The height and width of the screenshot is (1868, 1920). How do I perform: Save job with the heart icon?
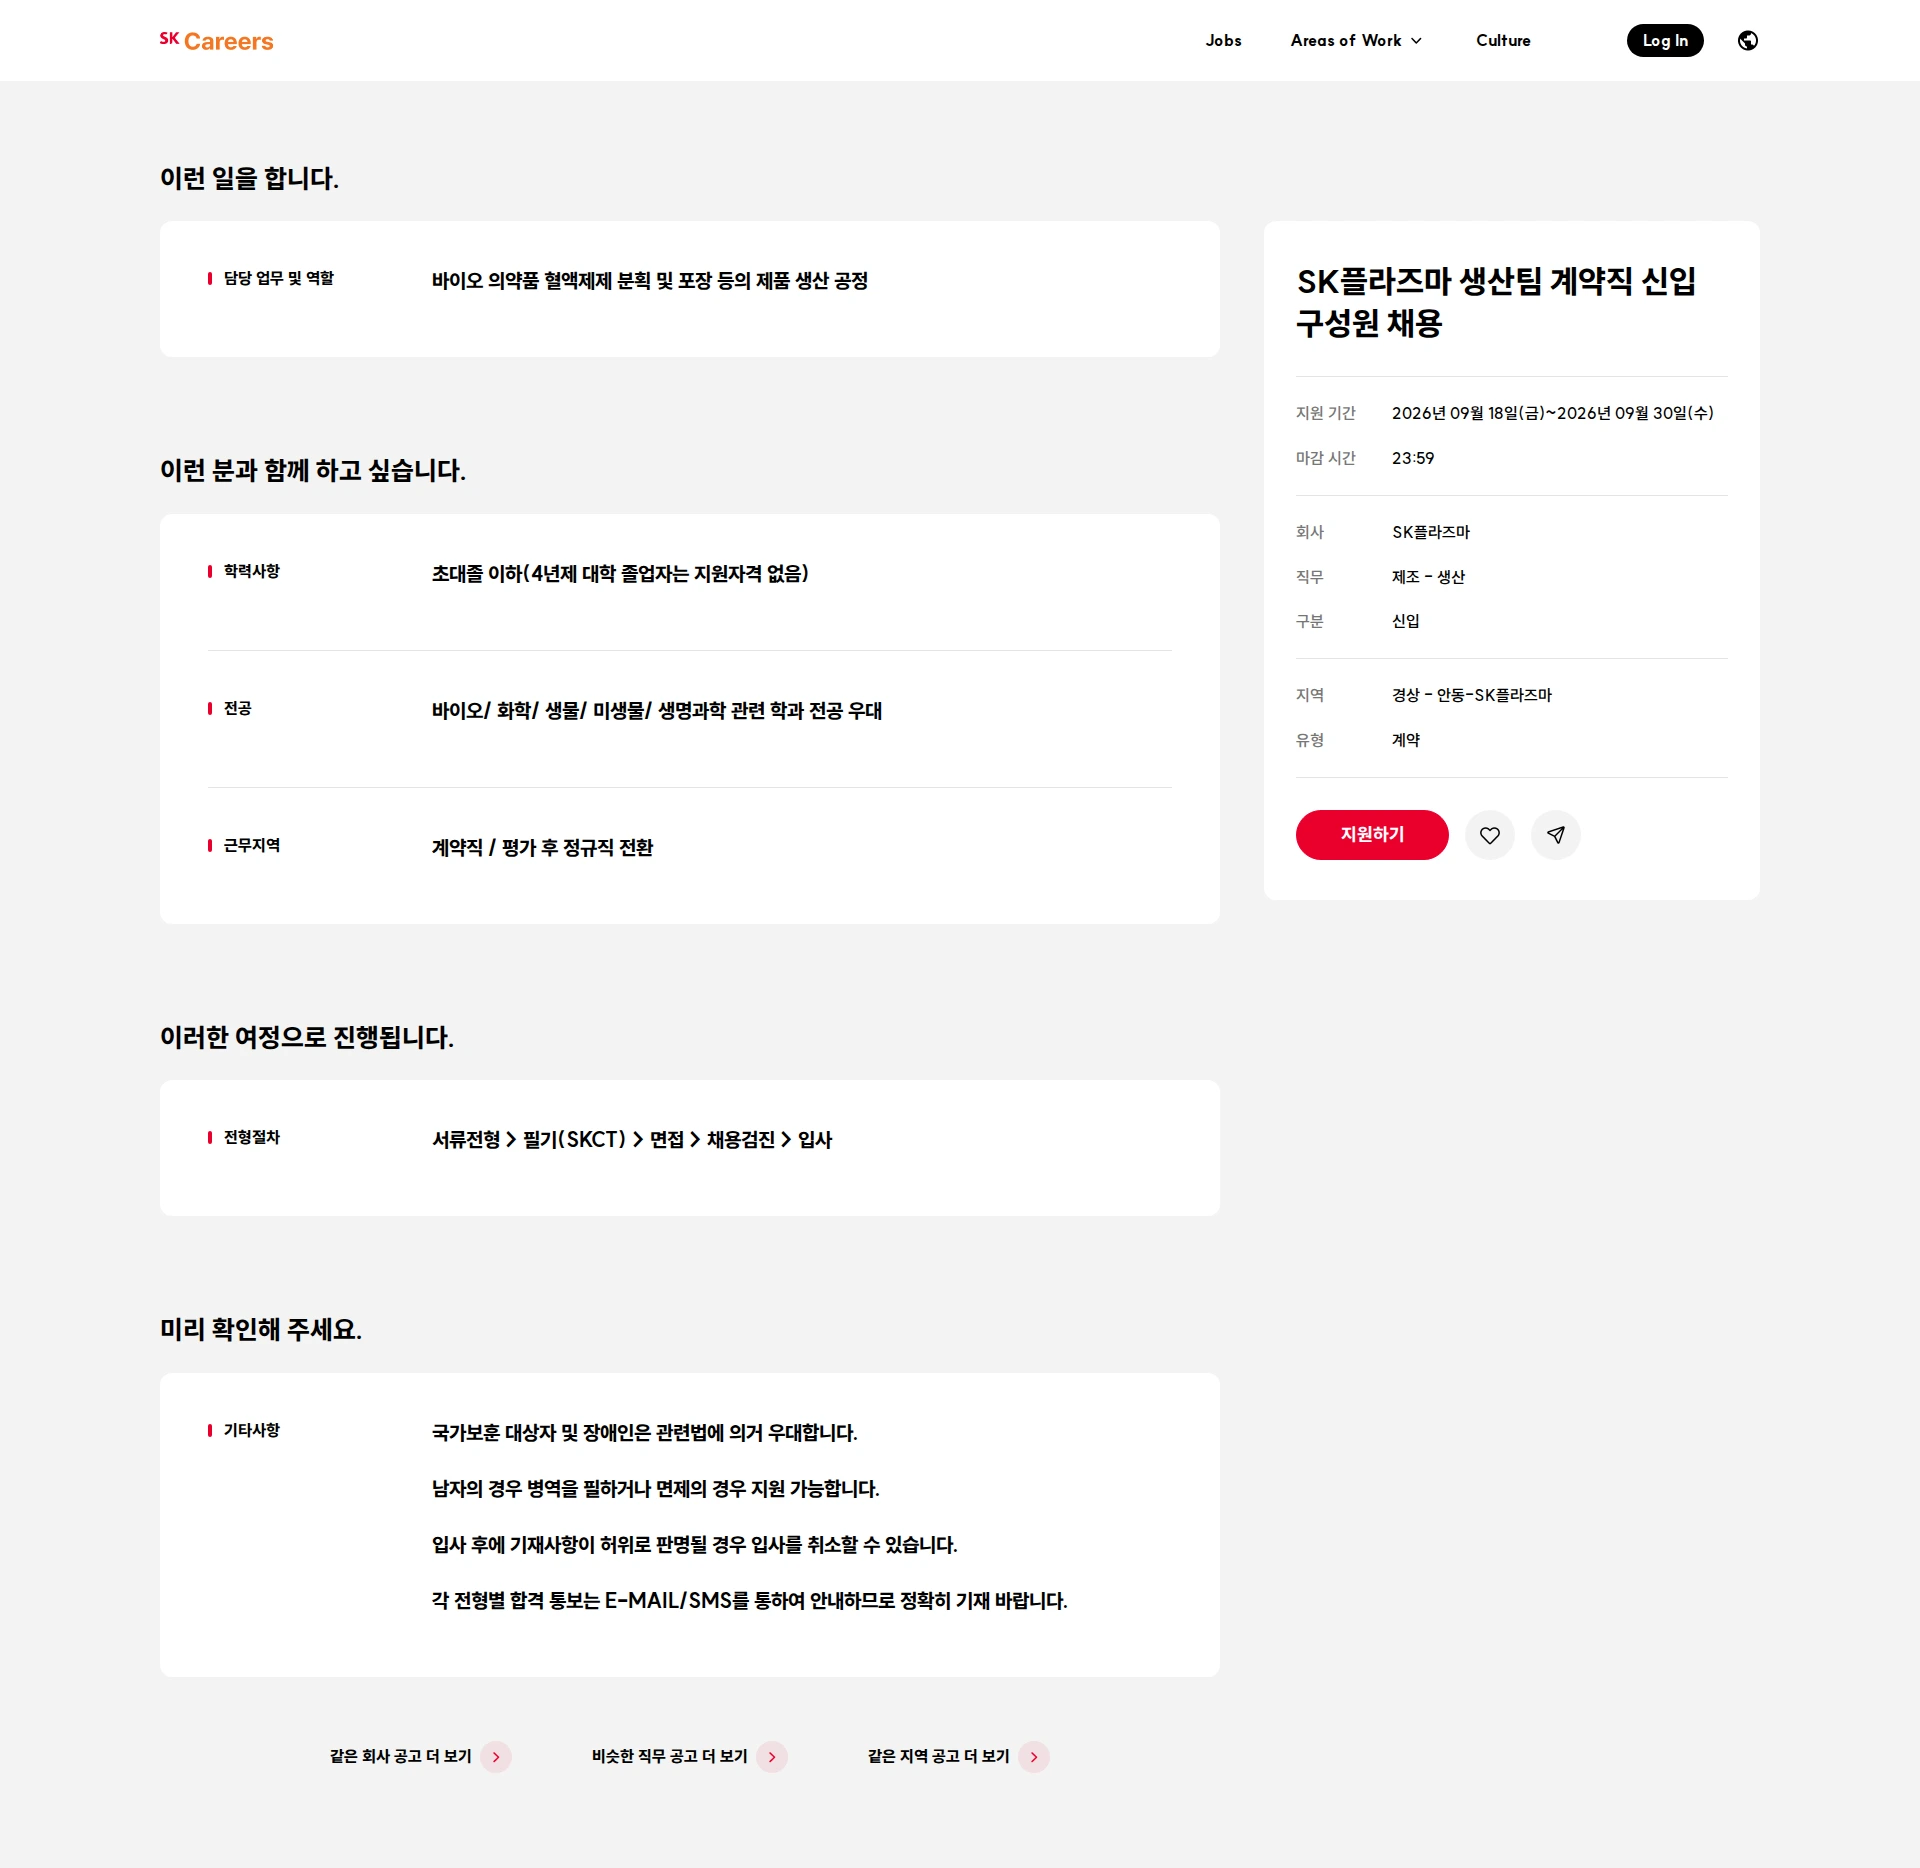point(1490,835)
